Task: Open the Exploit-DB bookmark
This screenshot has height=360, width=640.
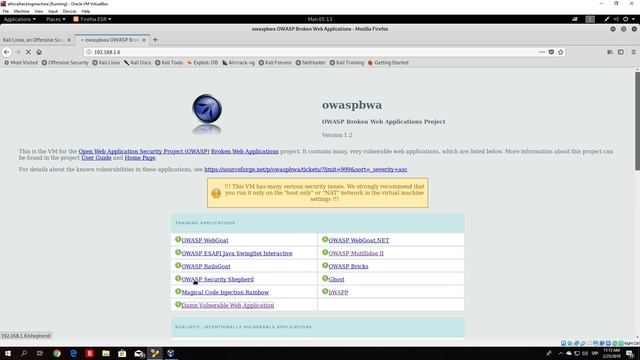Action: point(202,63)
